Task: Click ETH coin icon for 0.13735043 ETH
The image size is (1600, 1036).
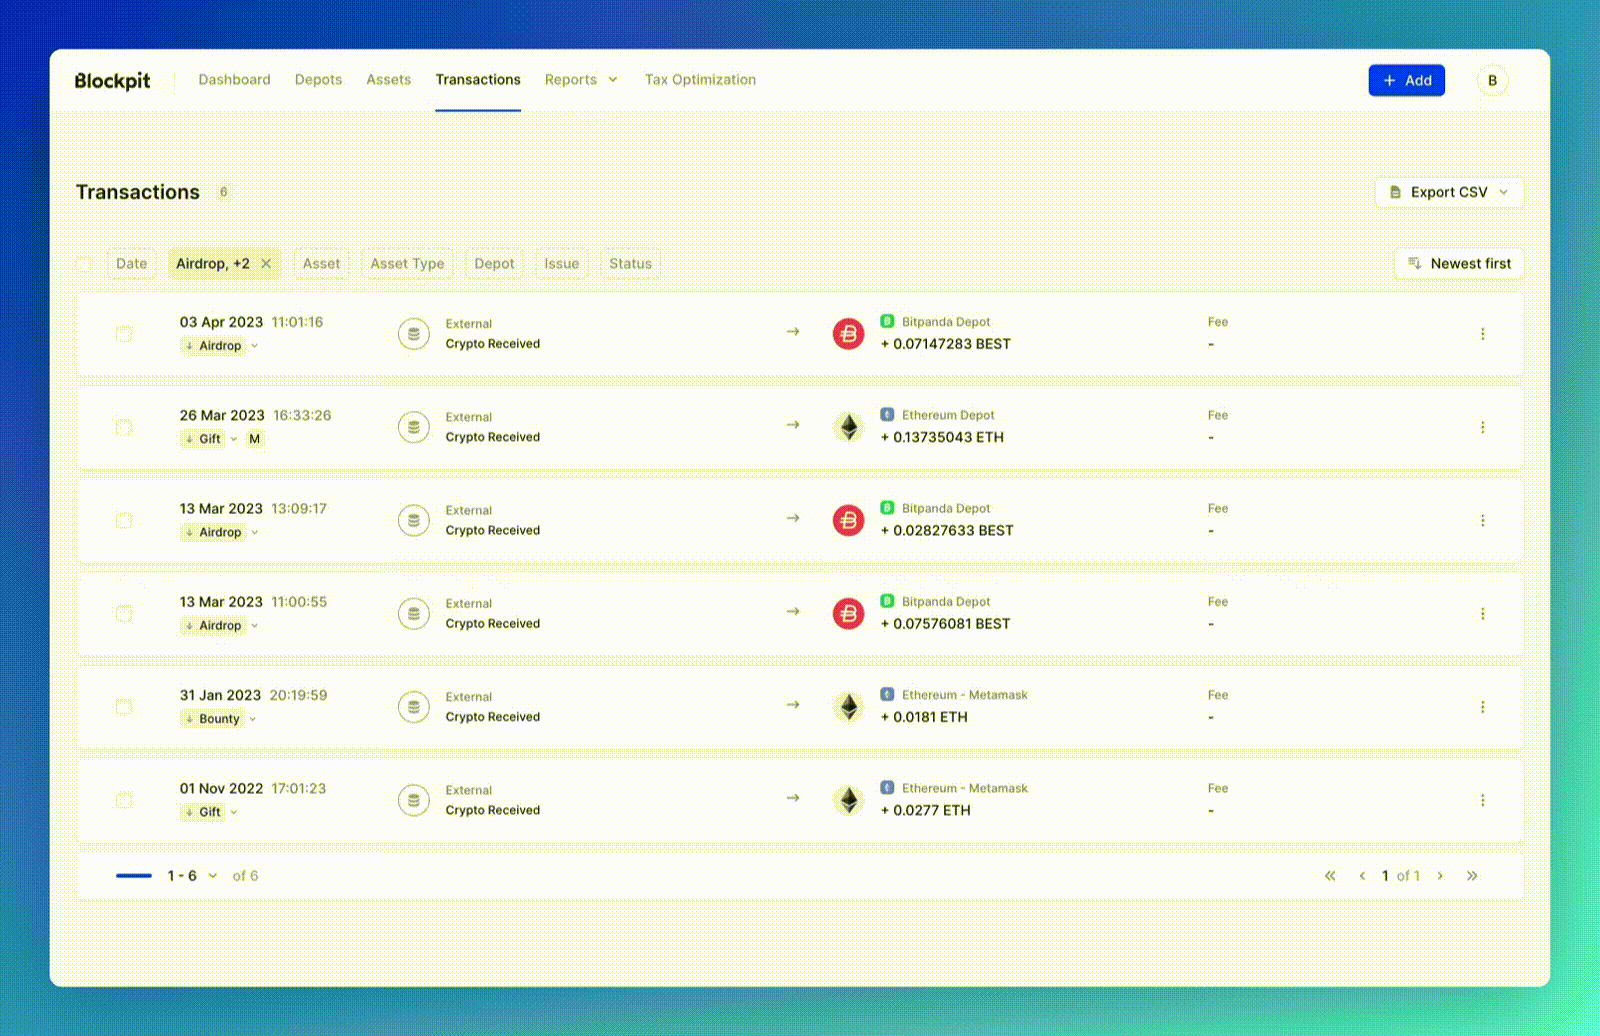Action: click(x=849, y=427)
